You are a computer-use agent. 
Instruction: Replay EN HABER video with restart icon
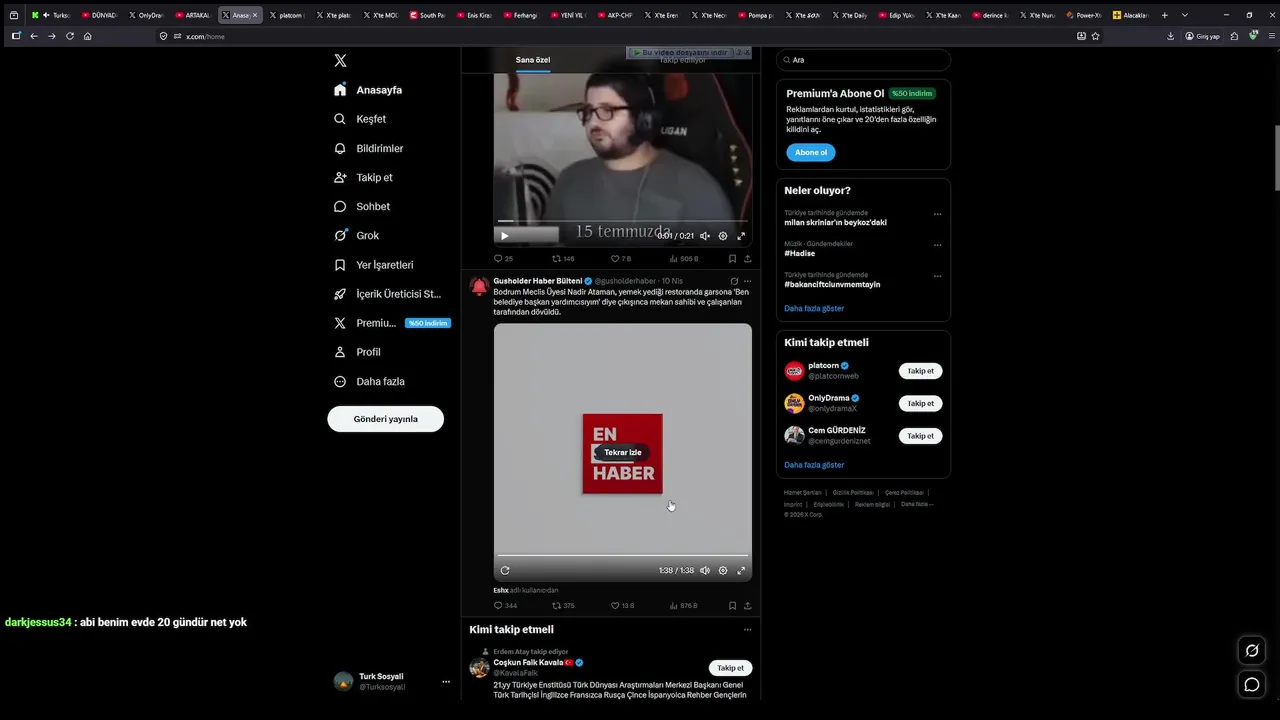pos(505,570)
